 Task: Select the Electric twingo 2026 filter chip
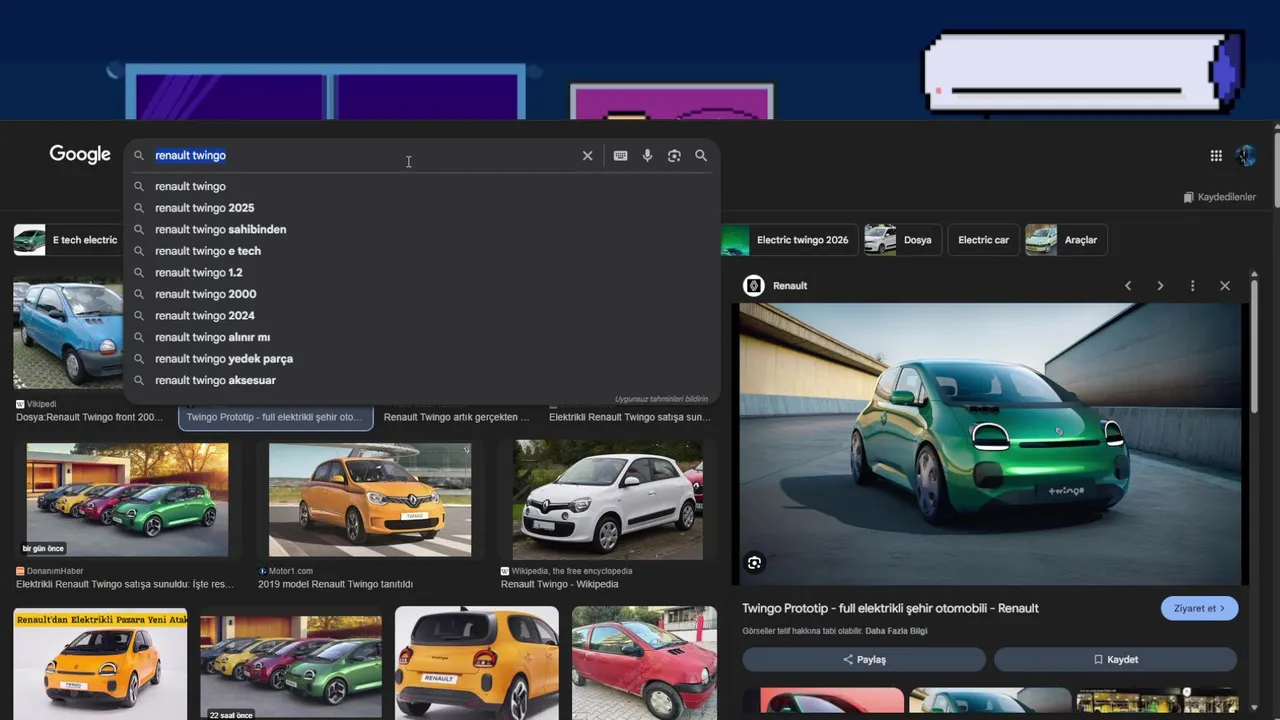(x=788, y=240)
